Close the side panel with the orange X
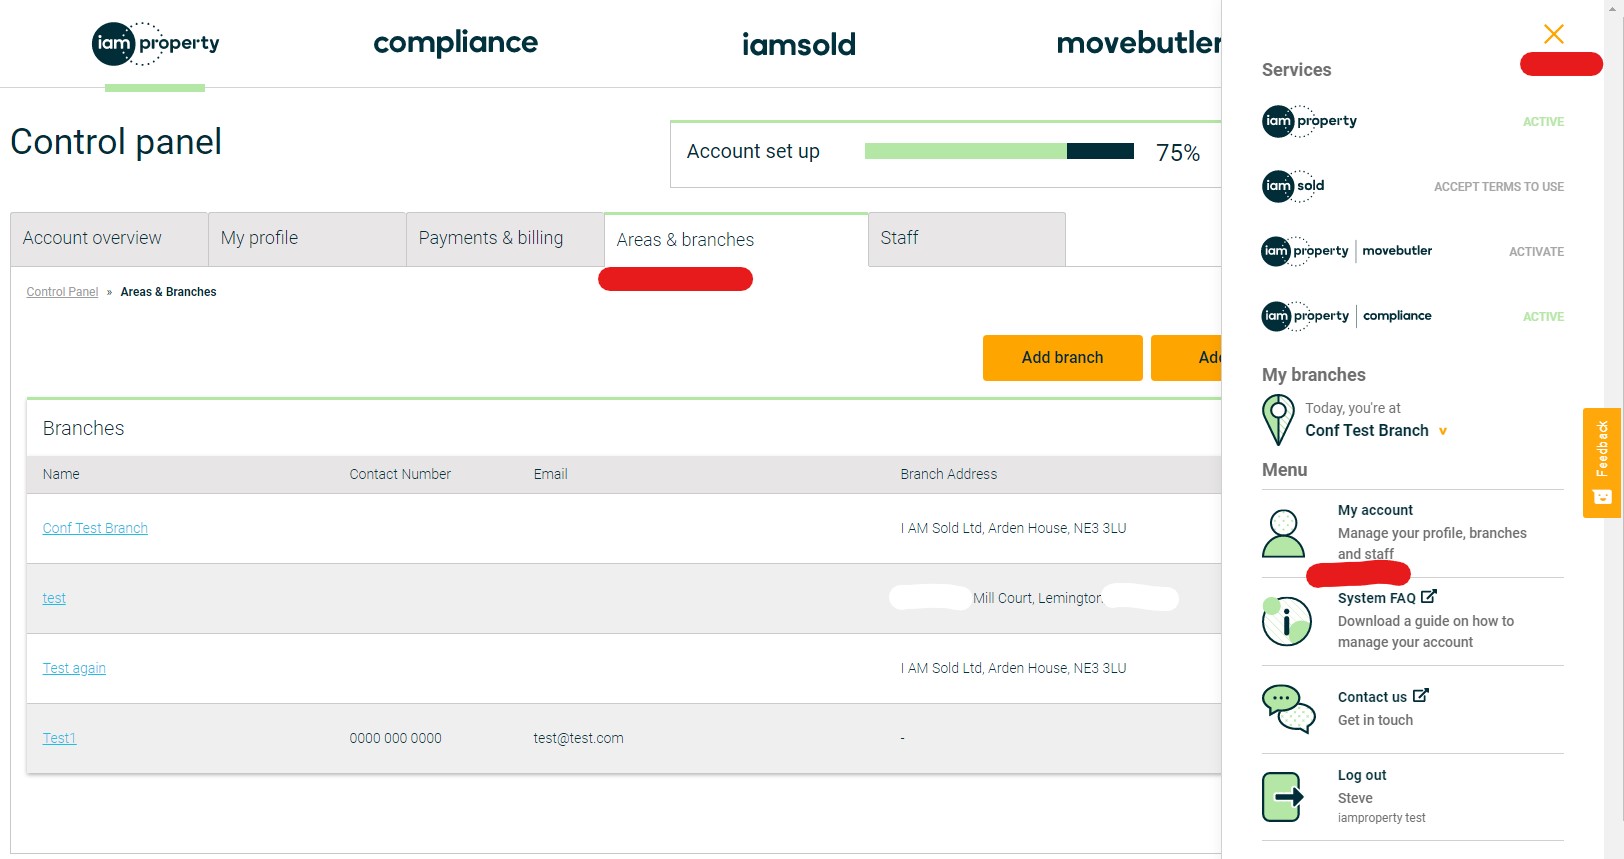The height and width of the screenshot is (859, 1624). (x=1553, y=34)
